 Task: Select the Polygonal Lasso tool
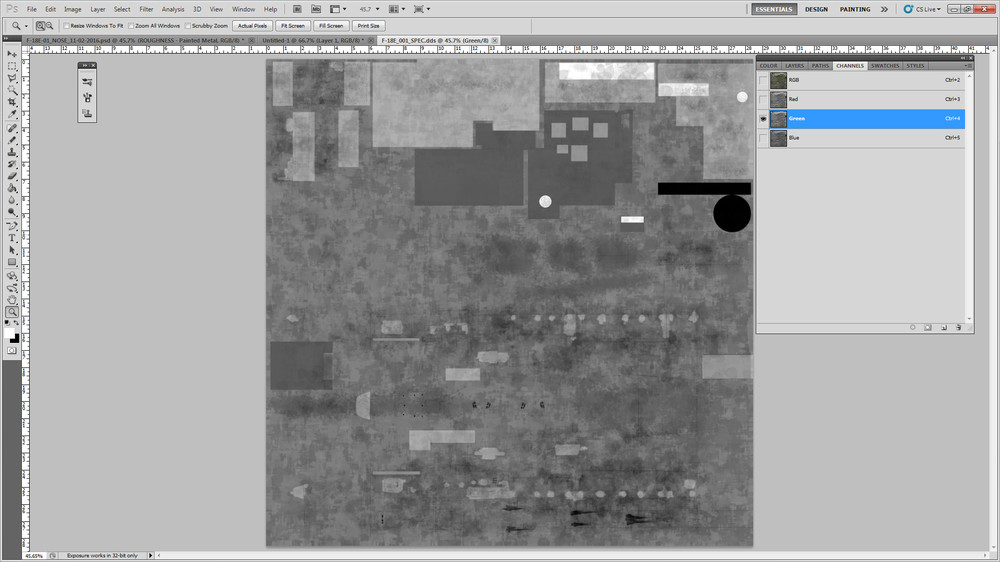[x=12, y=78]
